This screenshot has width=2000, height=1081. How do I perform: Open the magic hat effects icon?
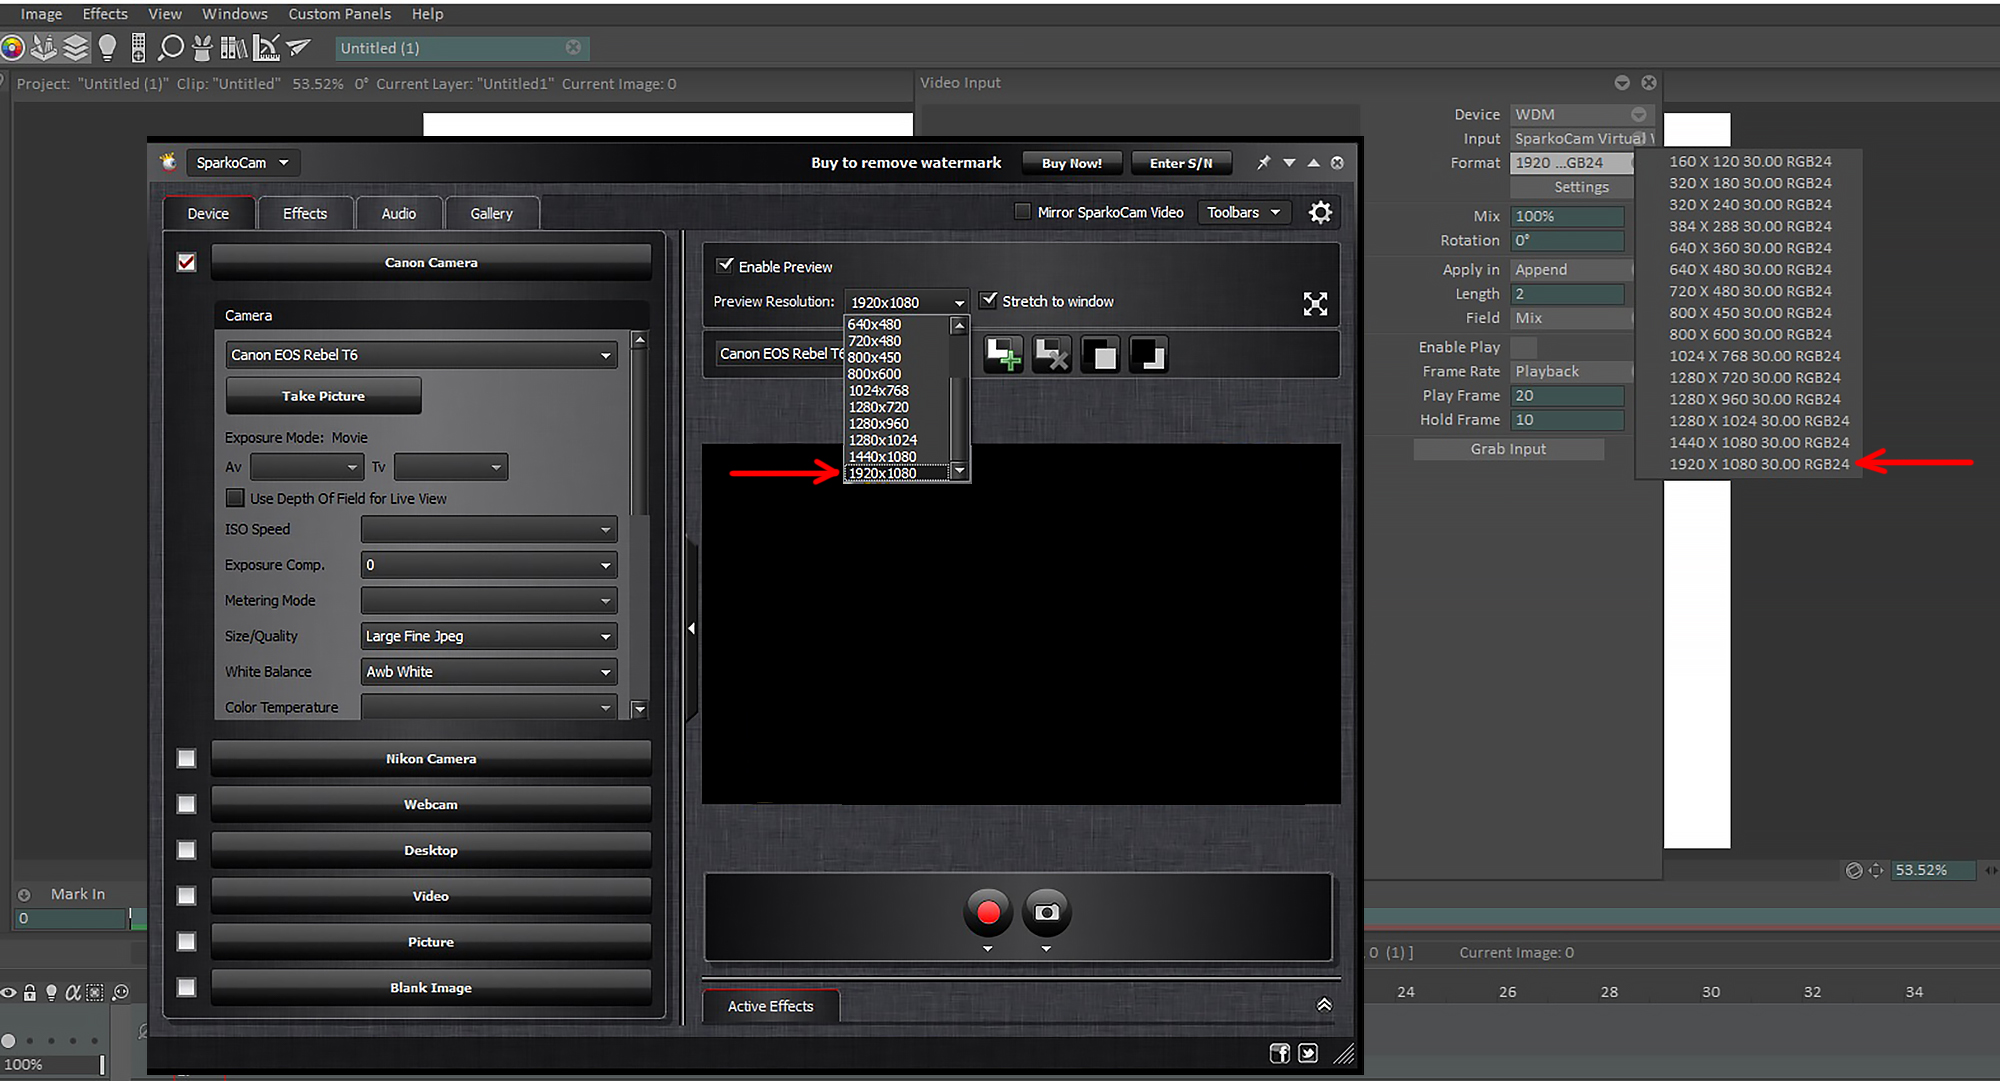pyautogui.click(x=202, y=47)
